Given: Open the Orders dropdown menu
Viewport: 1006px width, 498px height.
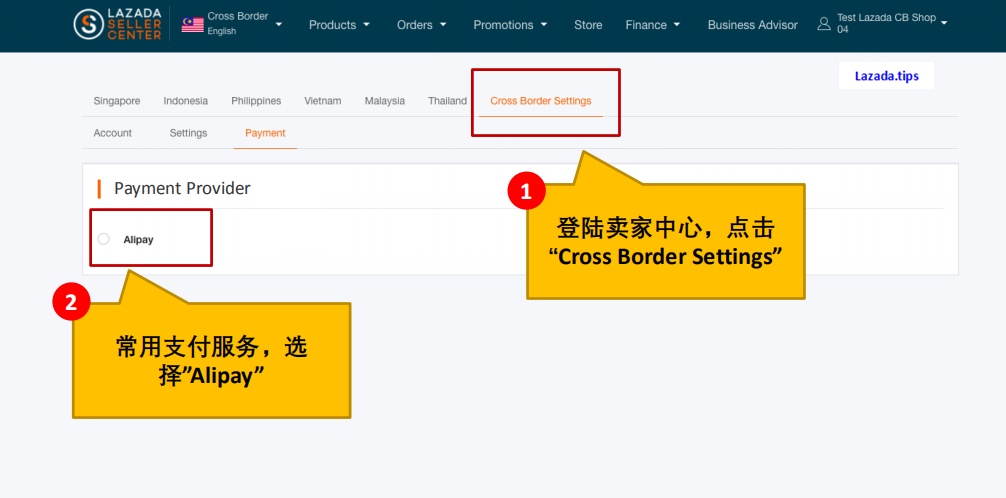Looking at the screenshot, I should 421,25.
